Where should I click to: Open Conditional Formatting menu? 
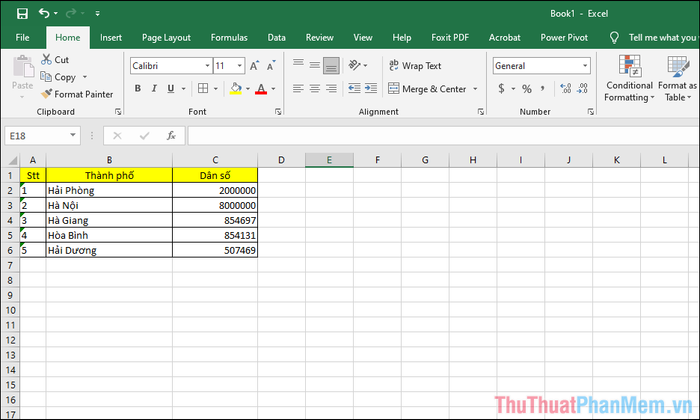coord(629,78)
